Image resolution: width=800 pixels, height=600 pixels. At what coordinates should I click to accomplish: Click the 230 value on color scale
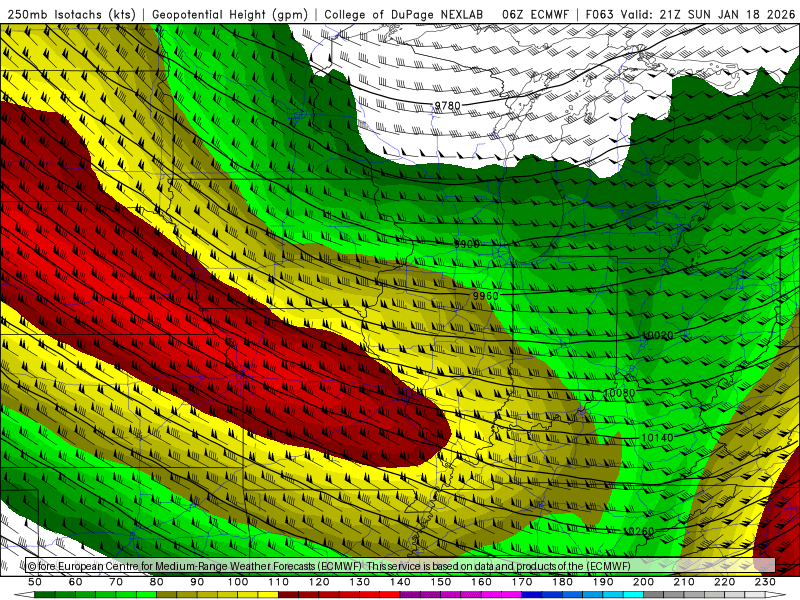[766, 582]
